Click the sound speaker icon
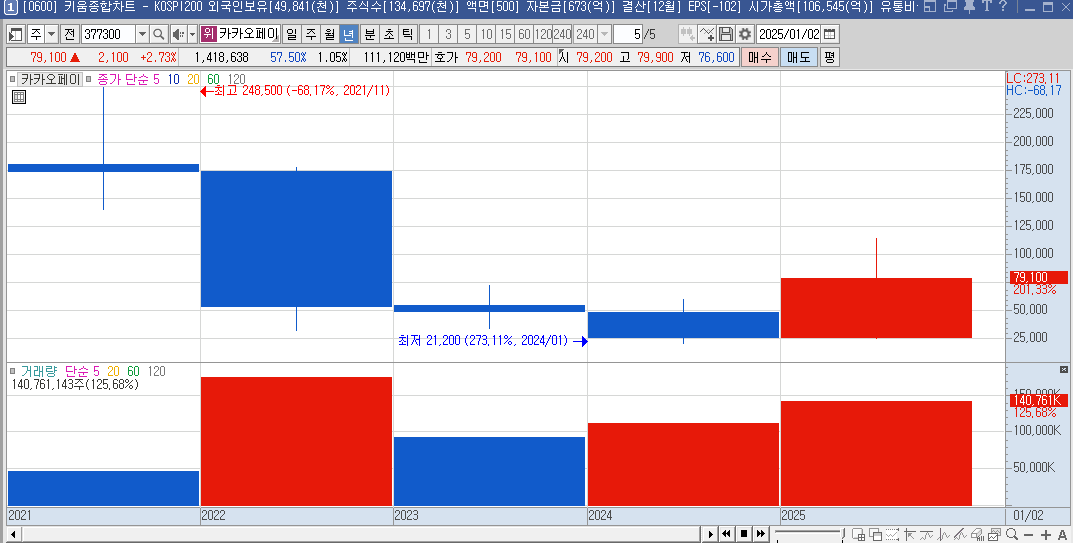 (178, 34)
